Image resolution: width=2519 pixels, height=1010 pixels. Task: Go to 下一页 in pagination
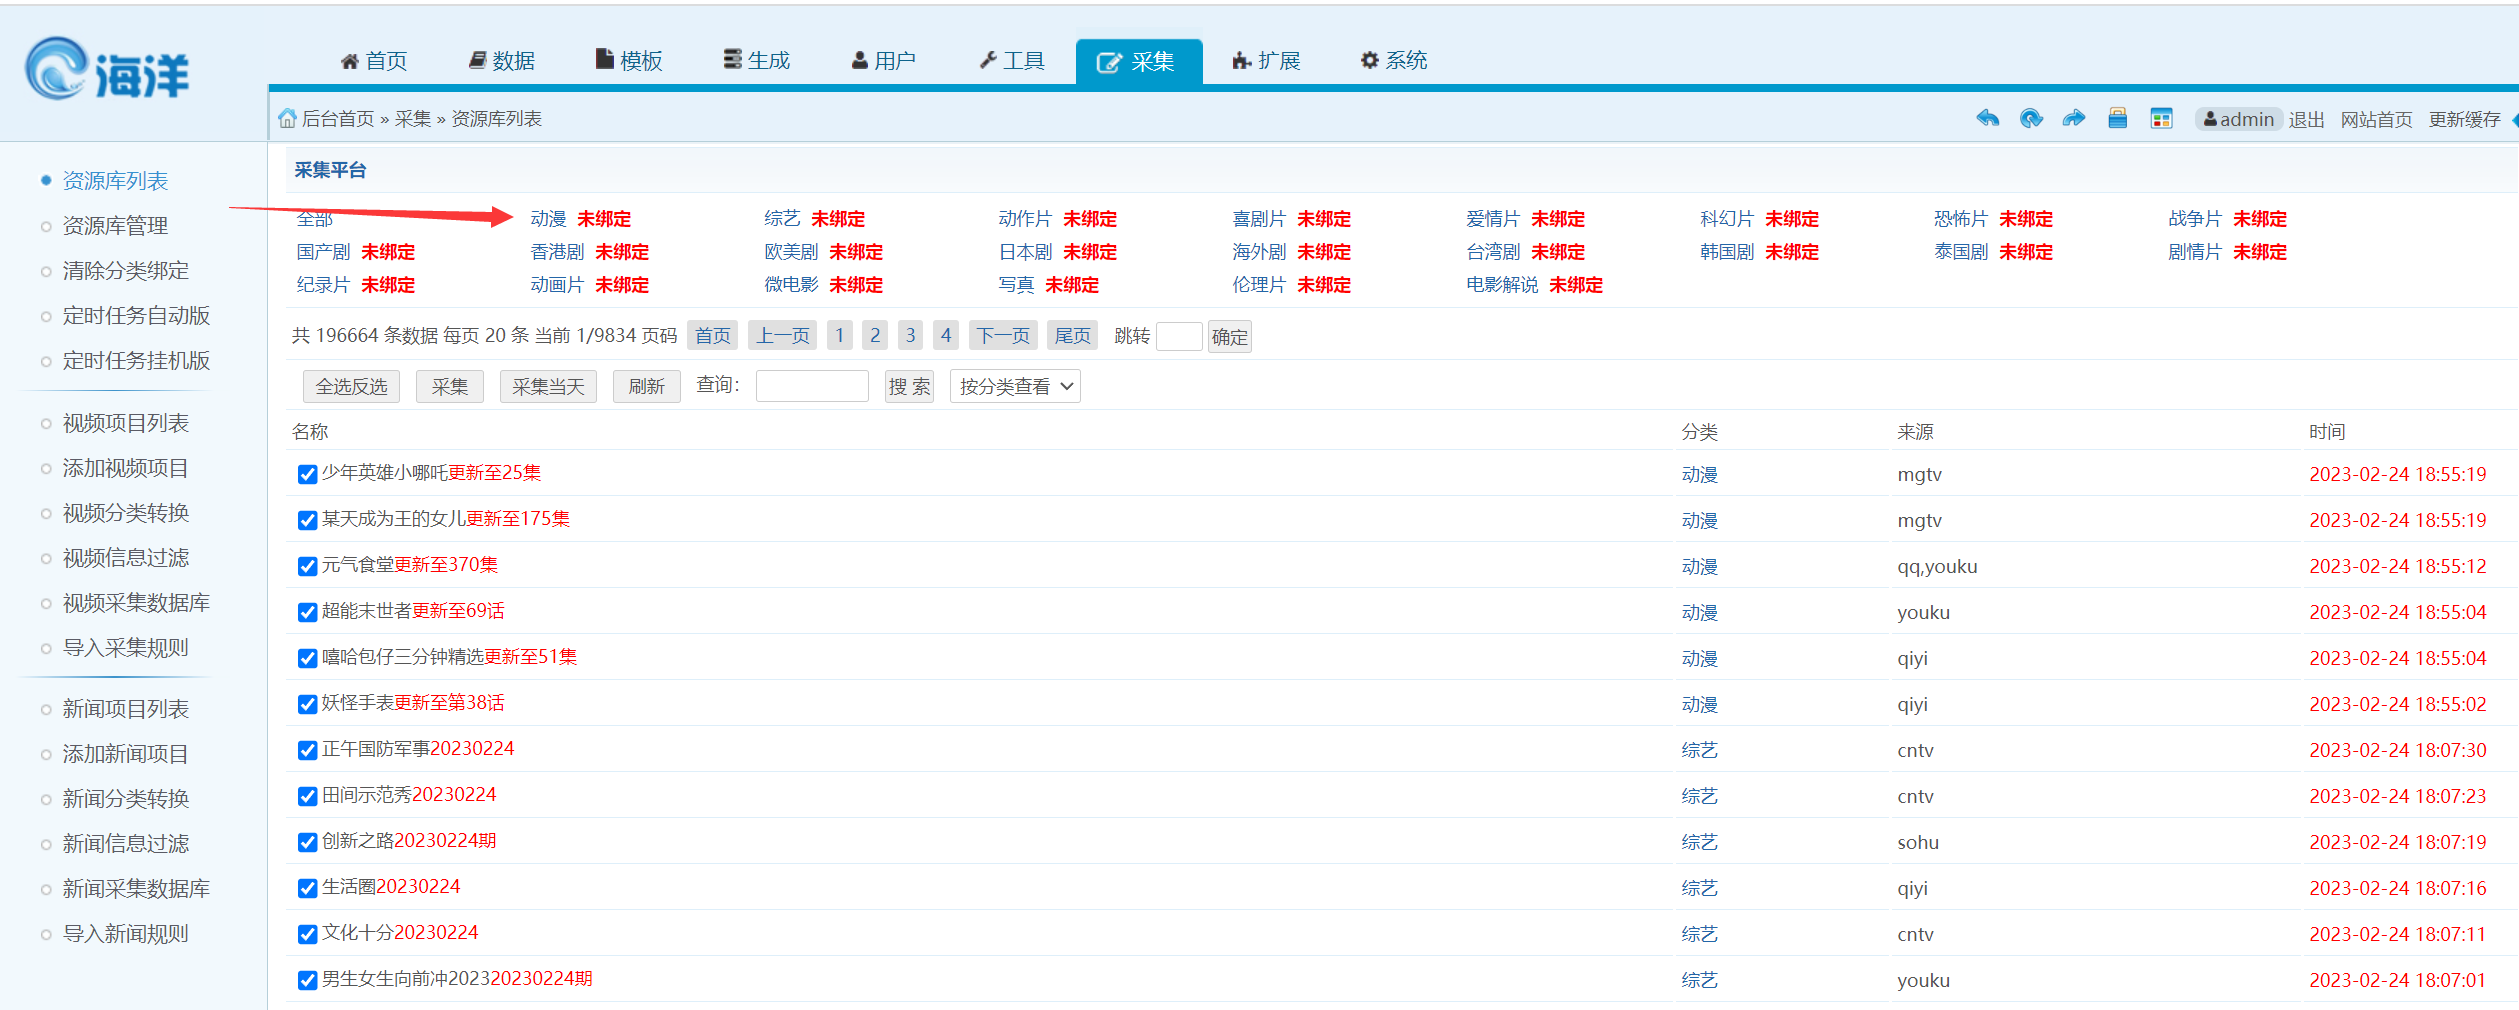point(1002,336)
